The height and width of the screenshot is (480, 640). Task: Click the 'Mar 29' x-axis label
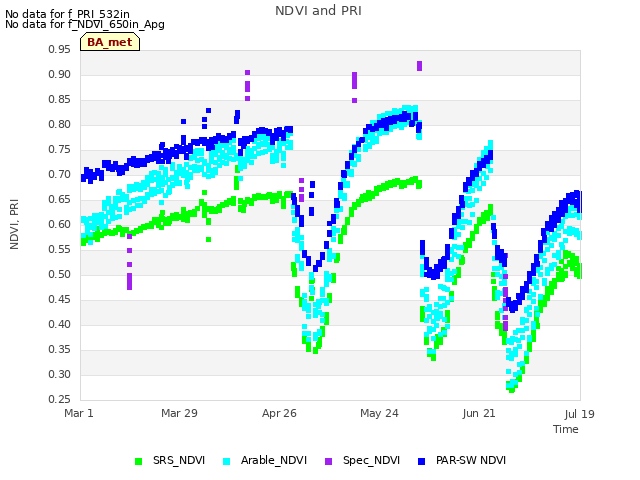click(179, 413)
